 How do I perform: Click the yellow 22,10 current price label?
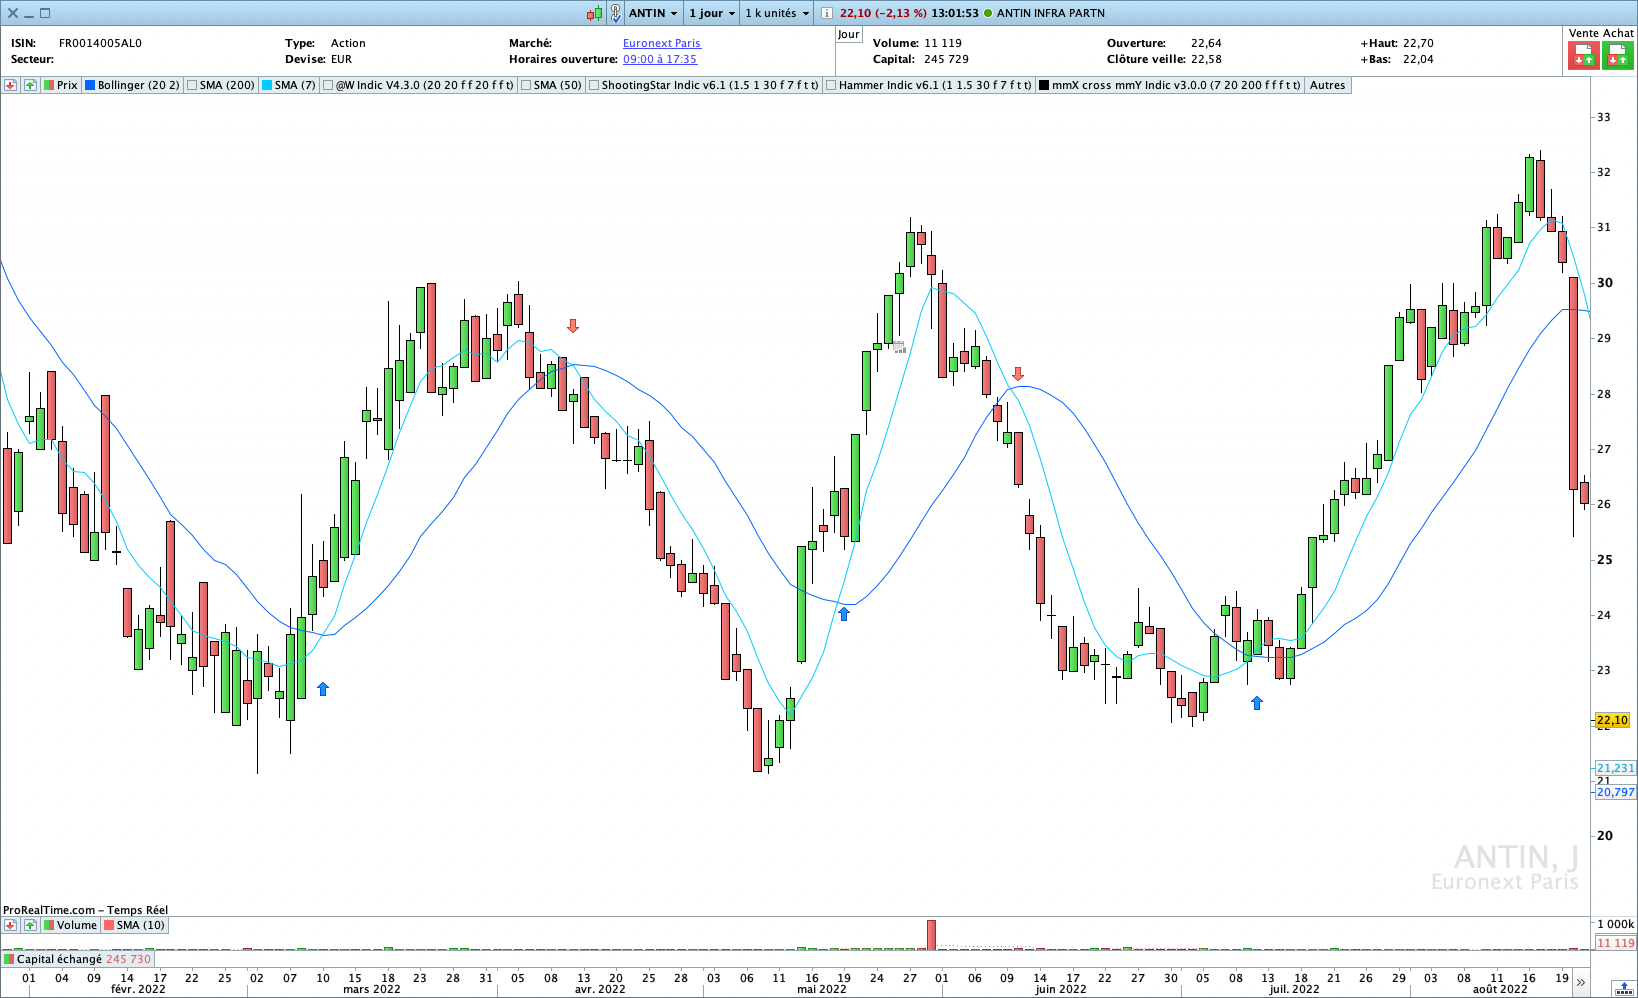coord(1613,720)
